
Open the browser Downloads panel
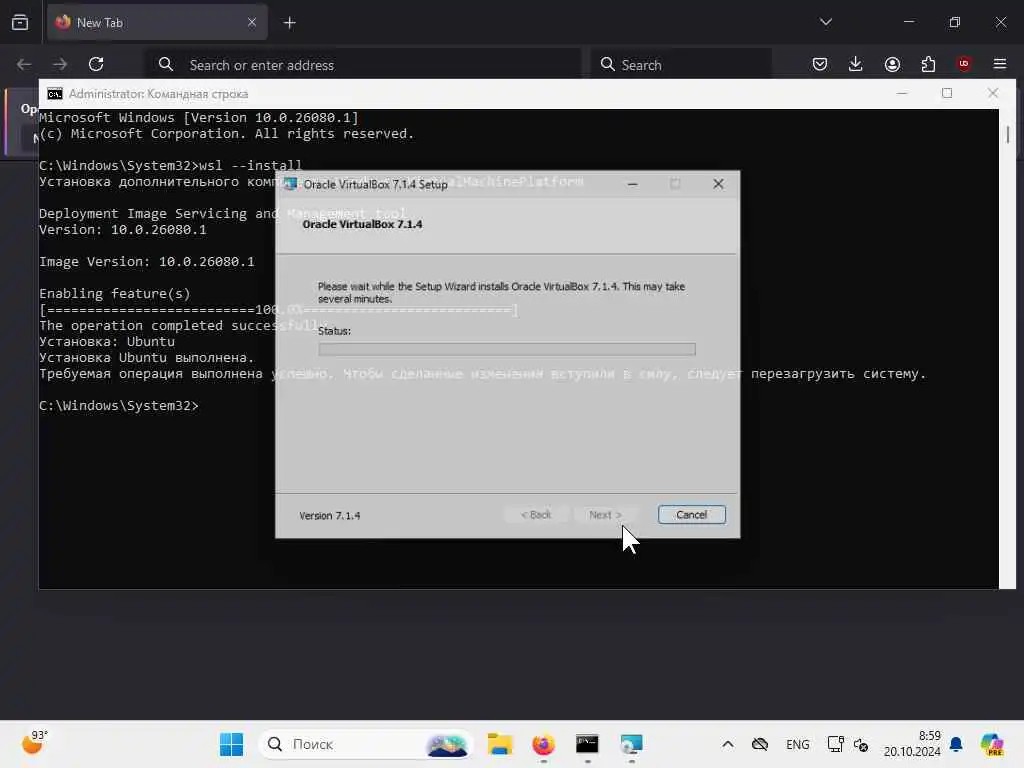(856, 64)
